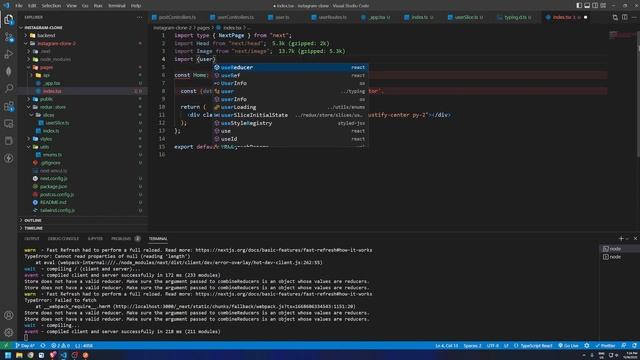Click the sync changes status bar icon
Screen dimensions: 640x360
pyautogui.click(x=43, y=346)
